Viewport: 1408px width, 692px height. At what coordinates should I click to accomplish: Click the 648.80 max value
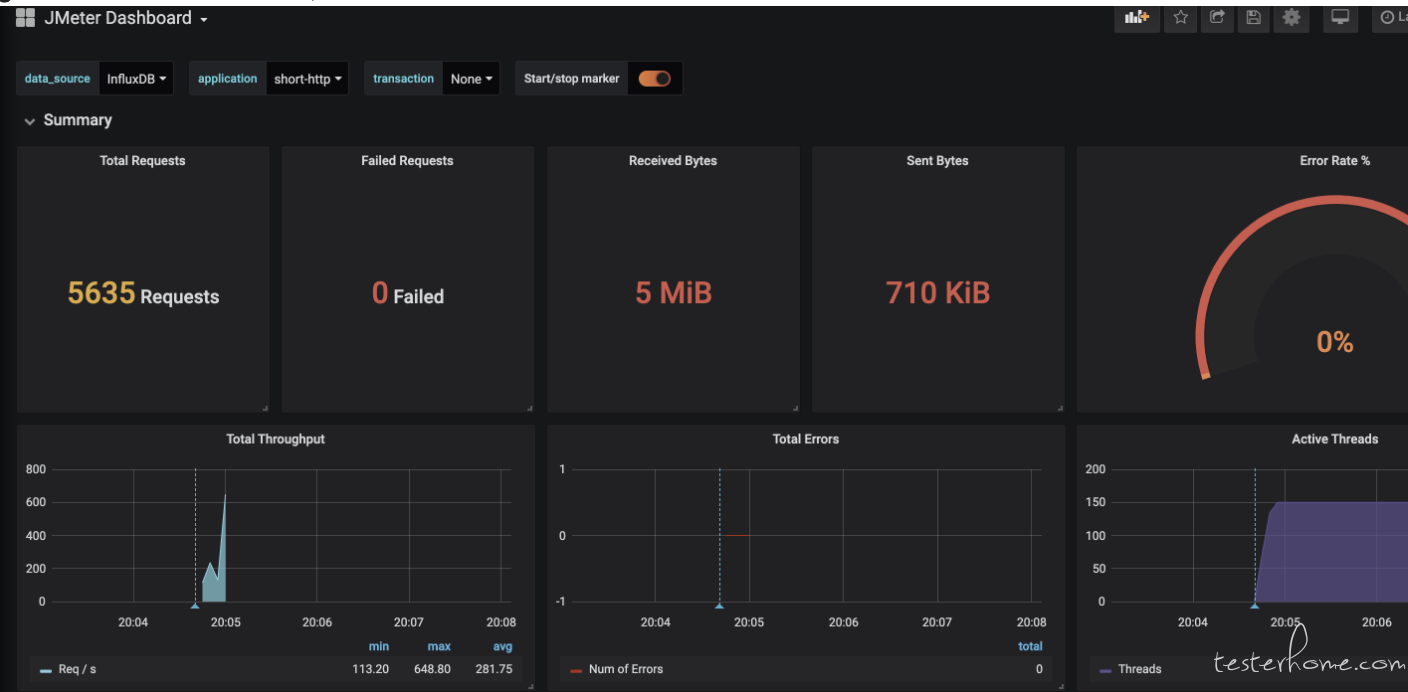434,669
